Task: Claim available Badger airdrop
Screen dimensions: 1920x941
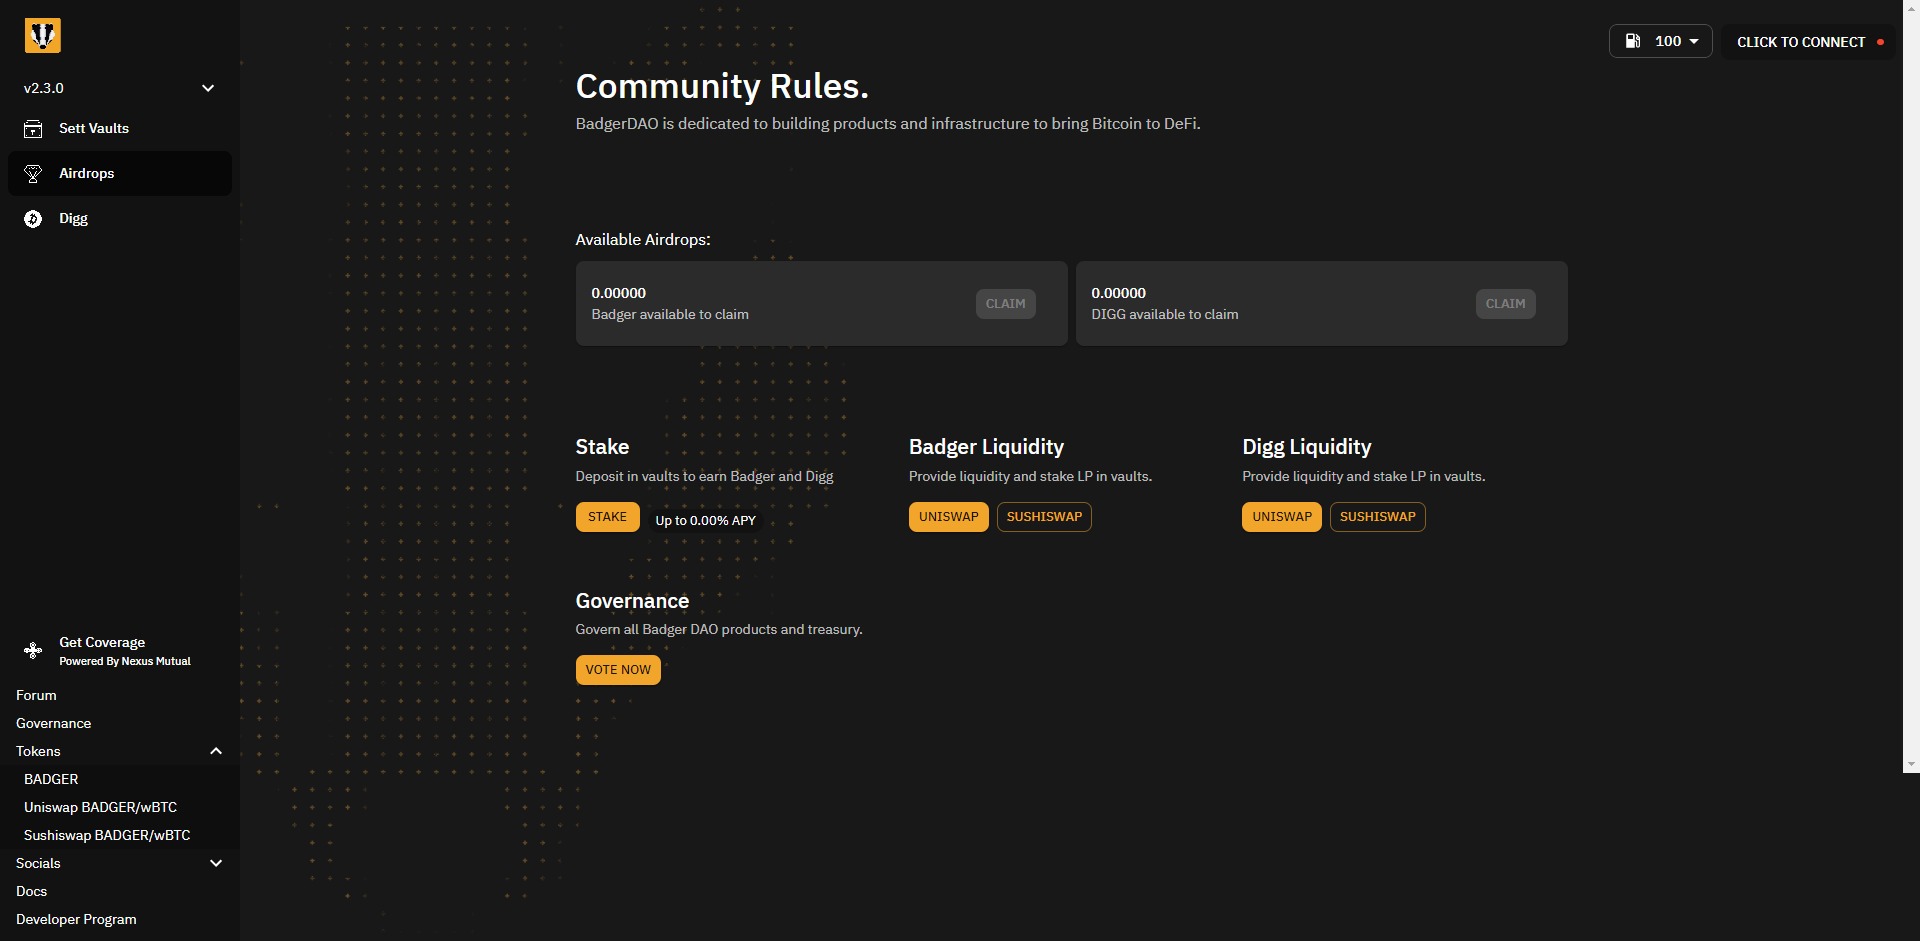Action: (x=1005, y=304)
